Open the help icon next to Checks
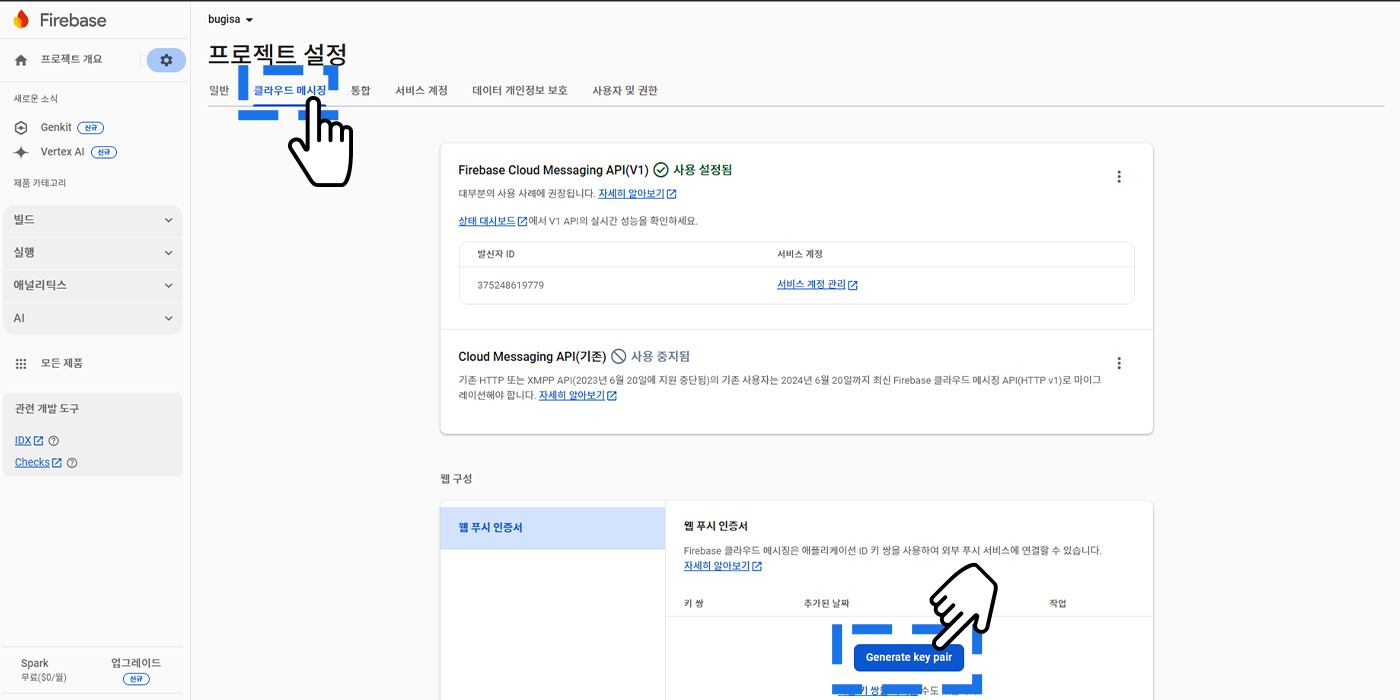The image size is (1400, 700). pyautogui.click(x=72, y=463)
